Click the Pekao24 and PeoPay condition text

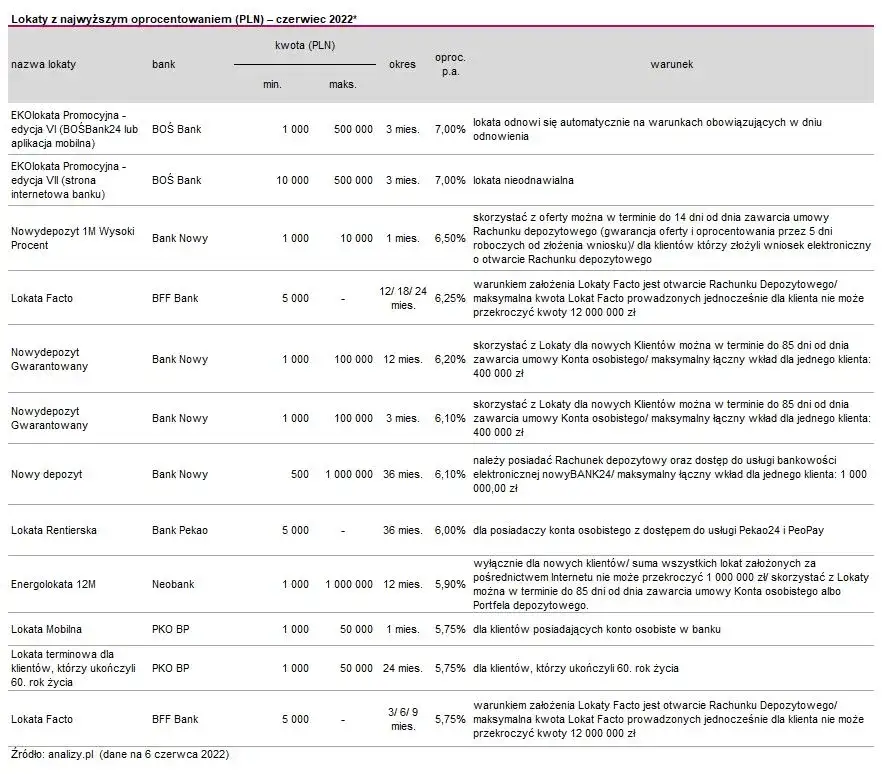point(648,530)
